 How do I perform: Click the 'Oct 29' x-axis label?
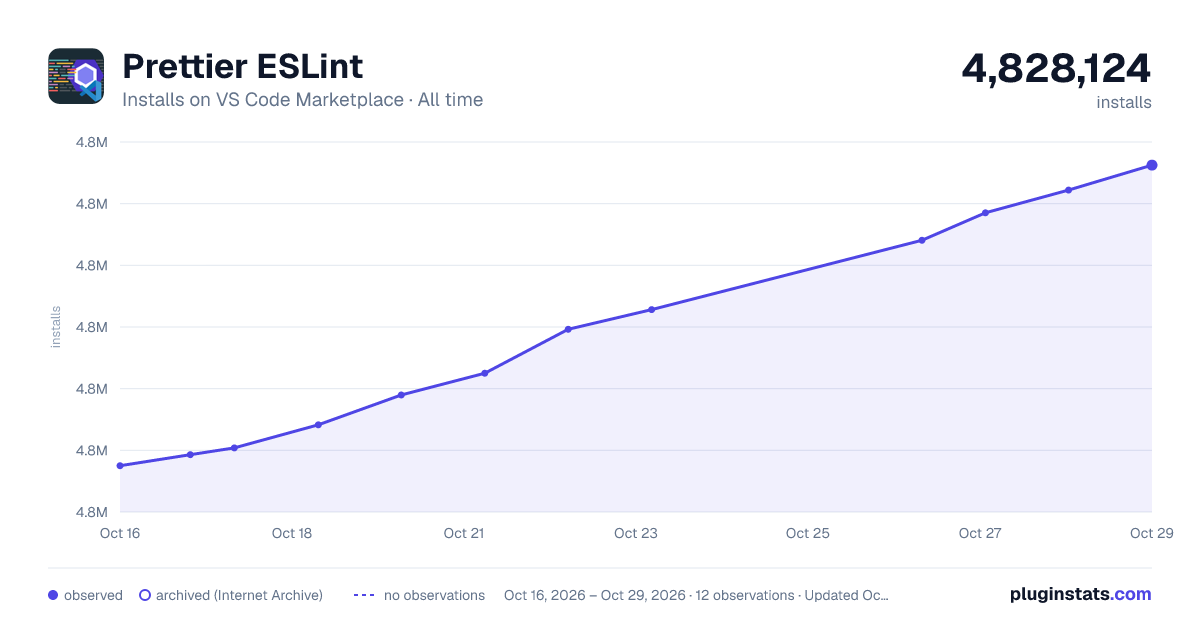point(1150,533)
